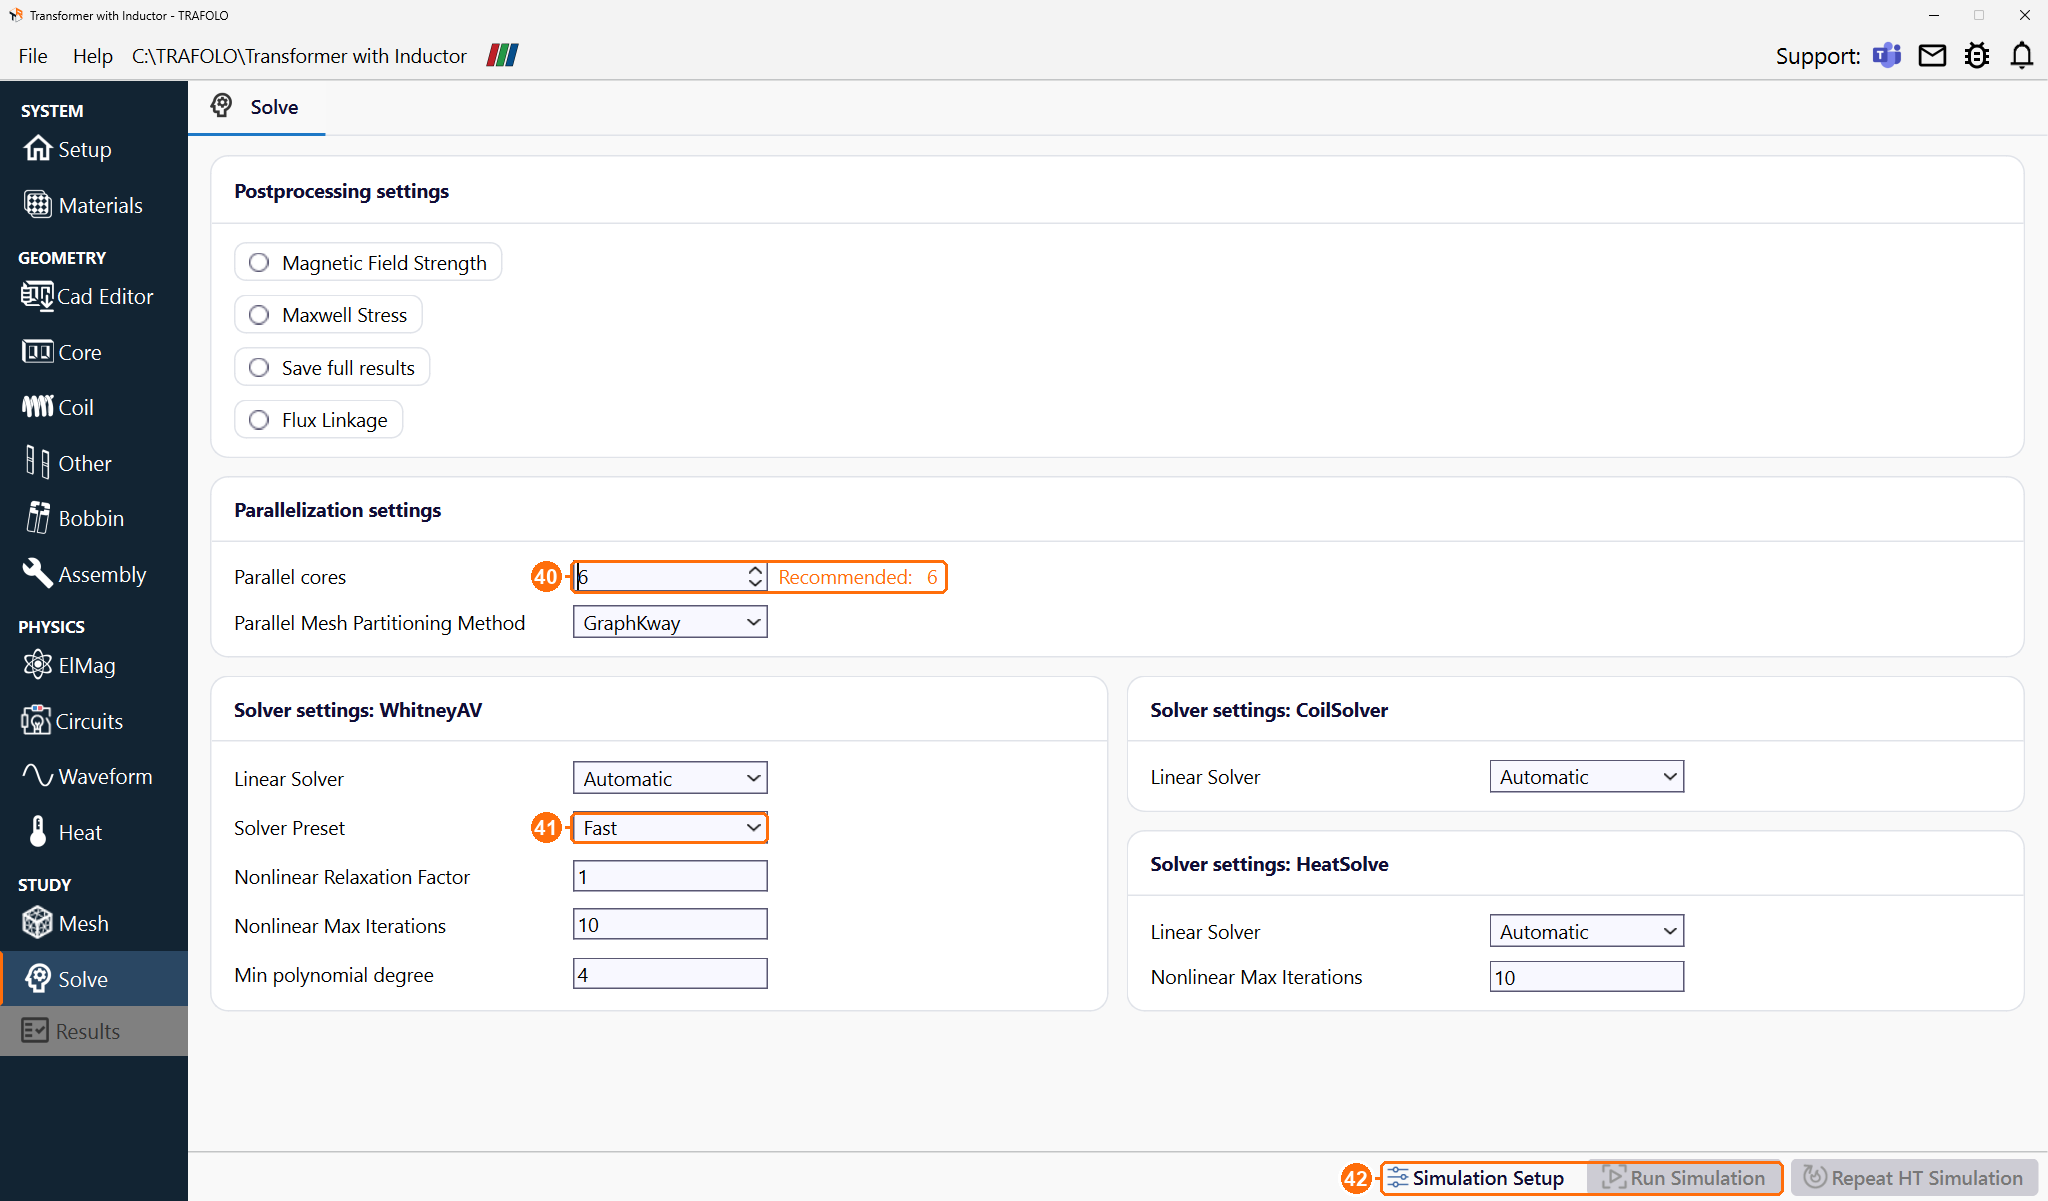
Task: Open Parallel Mesh Partitioning Method dropdown
Action: (670, 622)
